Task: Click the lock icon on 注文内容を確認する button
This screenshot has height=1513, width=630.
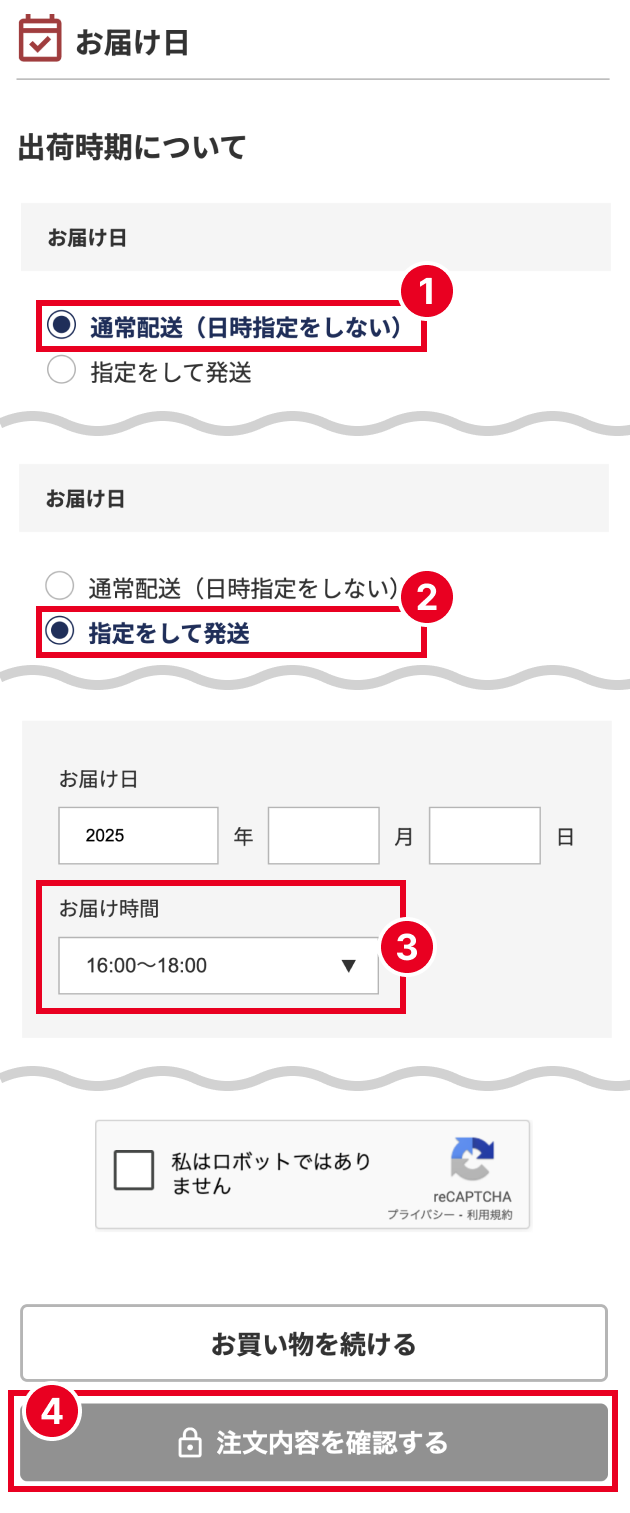Action: point(189,1443)
